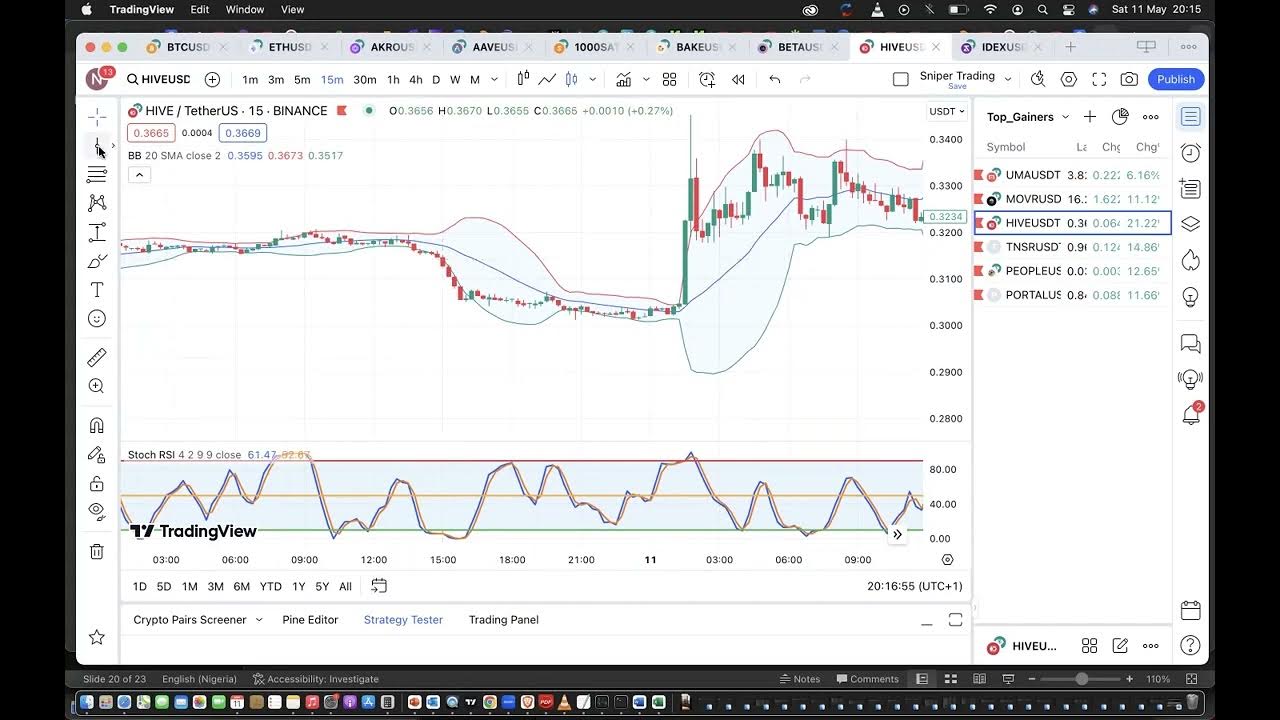
Task: Select the 5m timeframe
Action: pyautogui.click(x=302, y=79)
